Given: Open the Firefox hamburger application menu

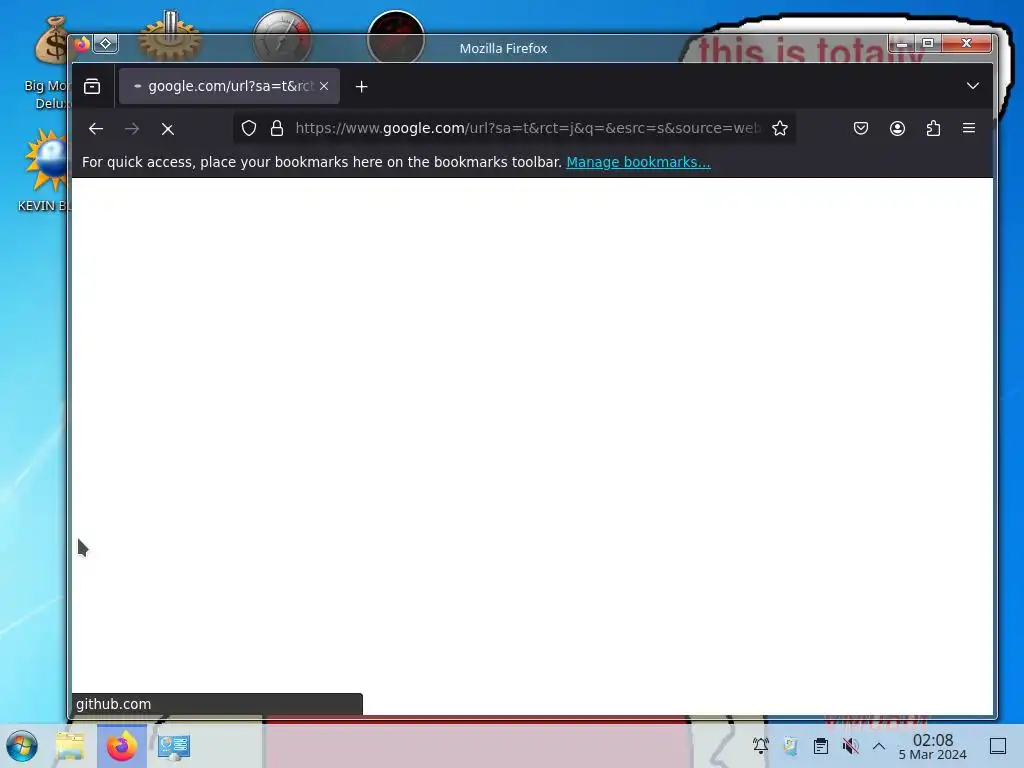Looking at the screenshot, I should click(x=969, y=128).
